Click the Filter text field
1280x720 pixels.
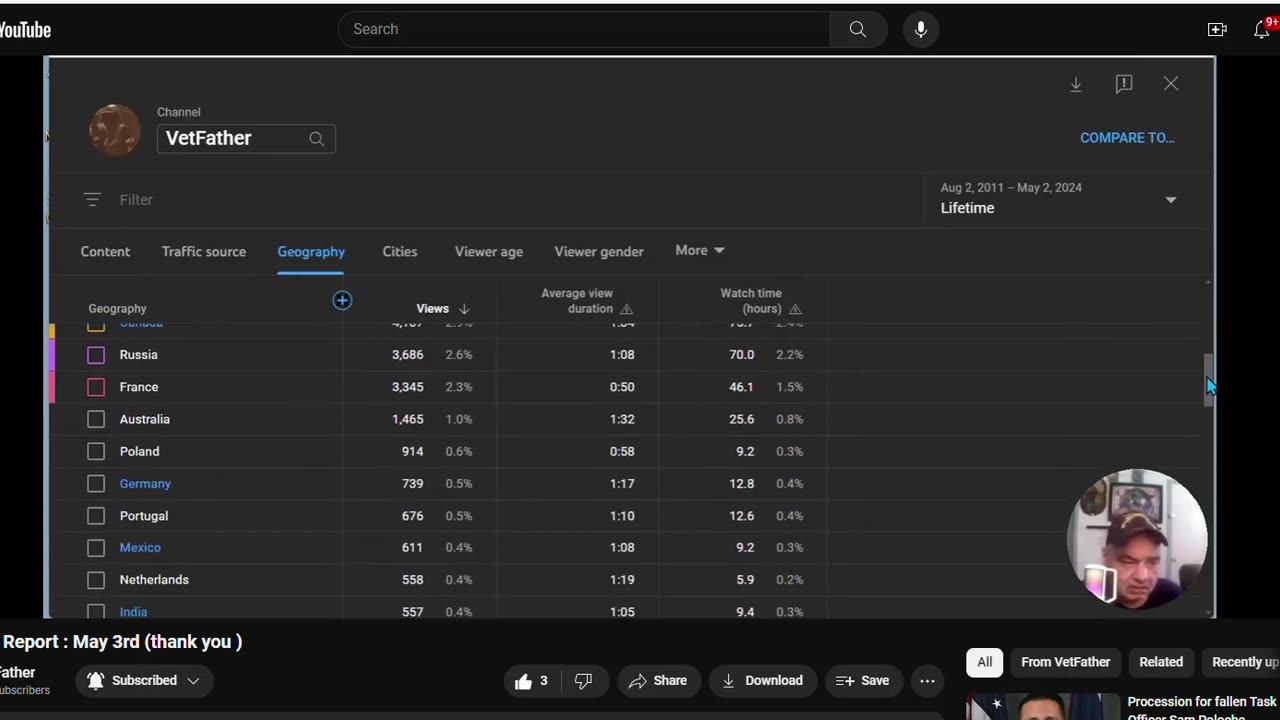pos(136,200)
